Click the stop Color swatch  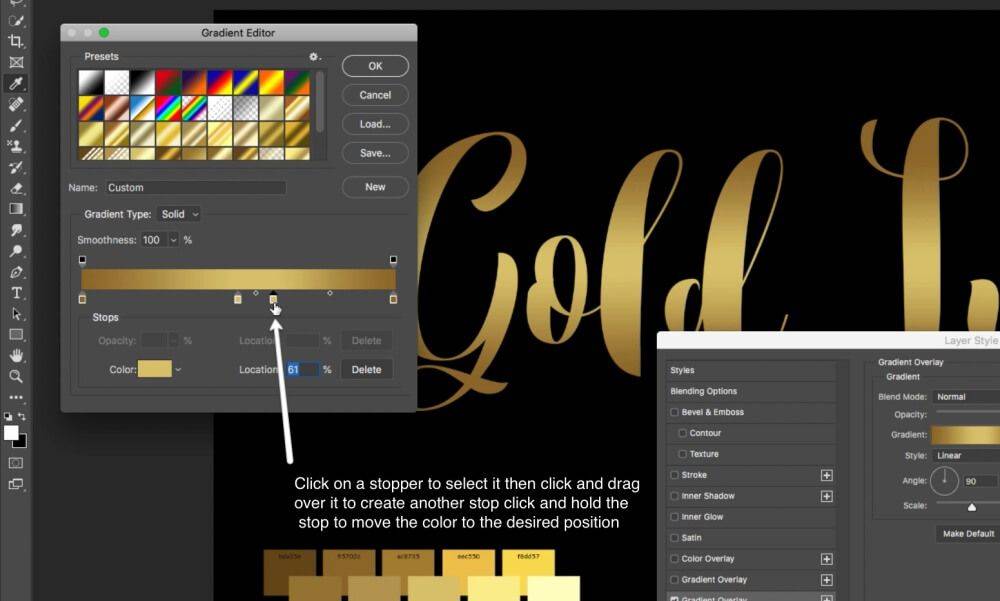tap(155, 369)
